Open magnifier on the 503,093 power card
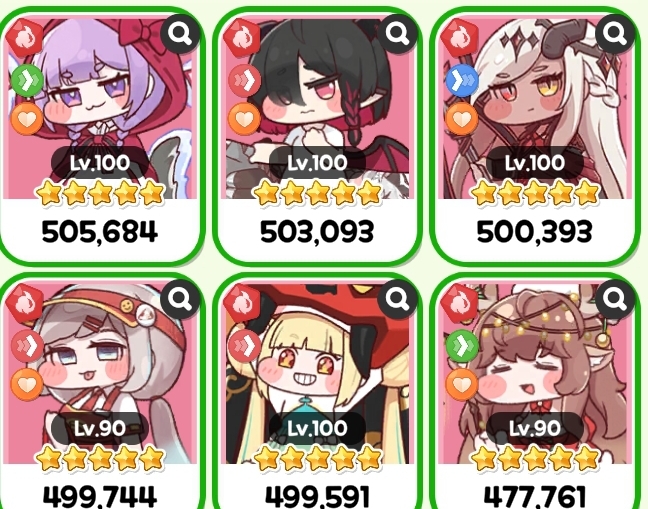Screen dimensions: 648x509 click(398, 33)
